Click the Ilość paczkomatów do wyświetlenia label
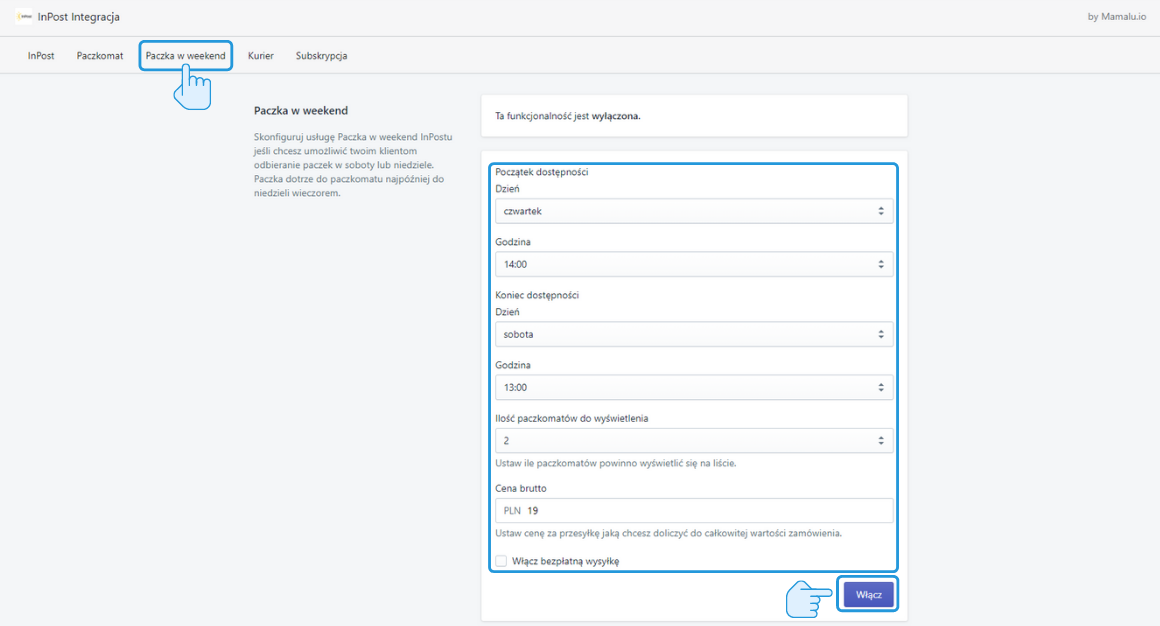The height and width of the screenshot is (626, 1160). (572, 418)
